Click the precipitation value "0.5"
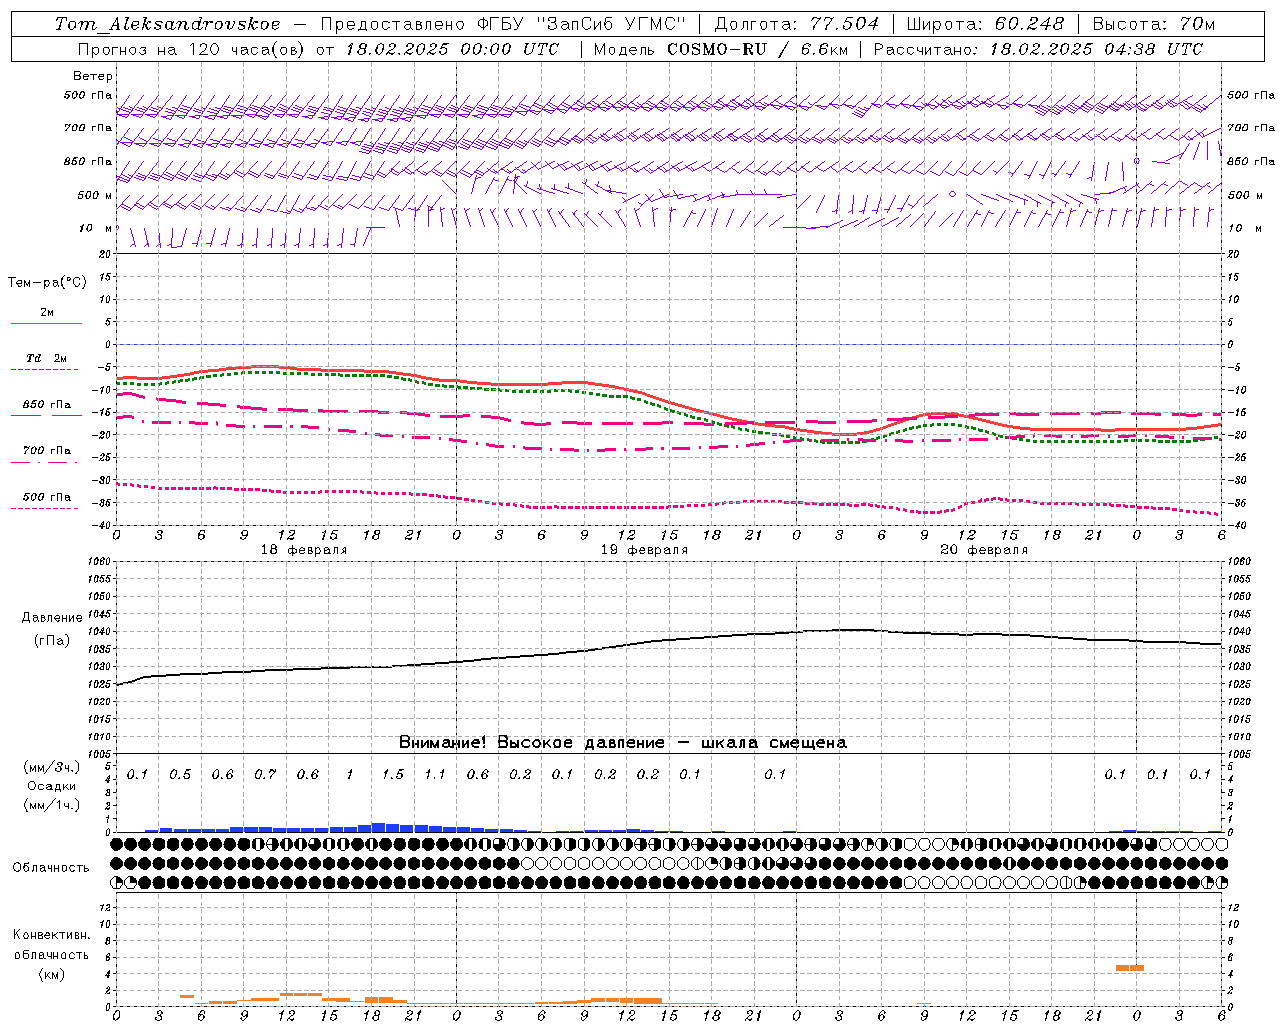Viewport: 1280px width, 1024px height. pyautogui.click(x=180, y=774)
